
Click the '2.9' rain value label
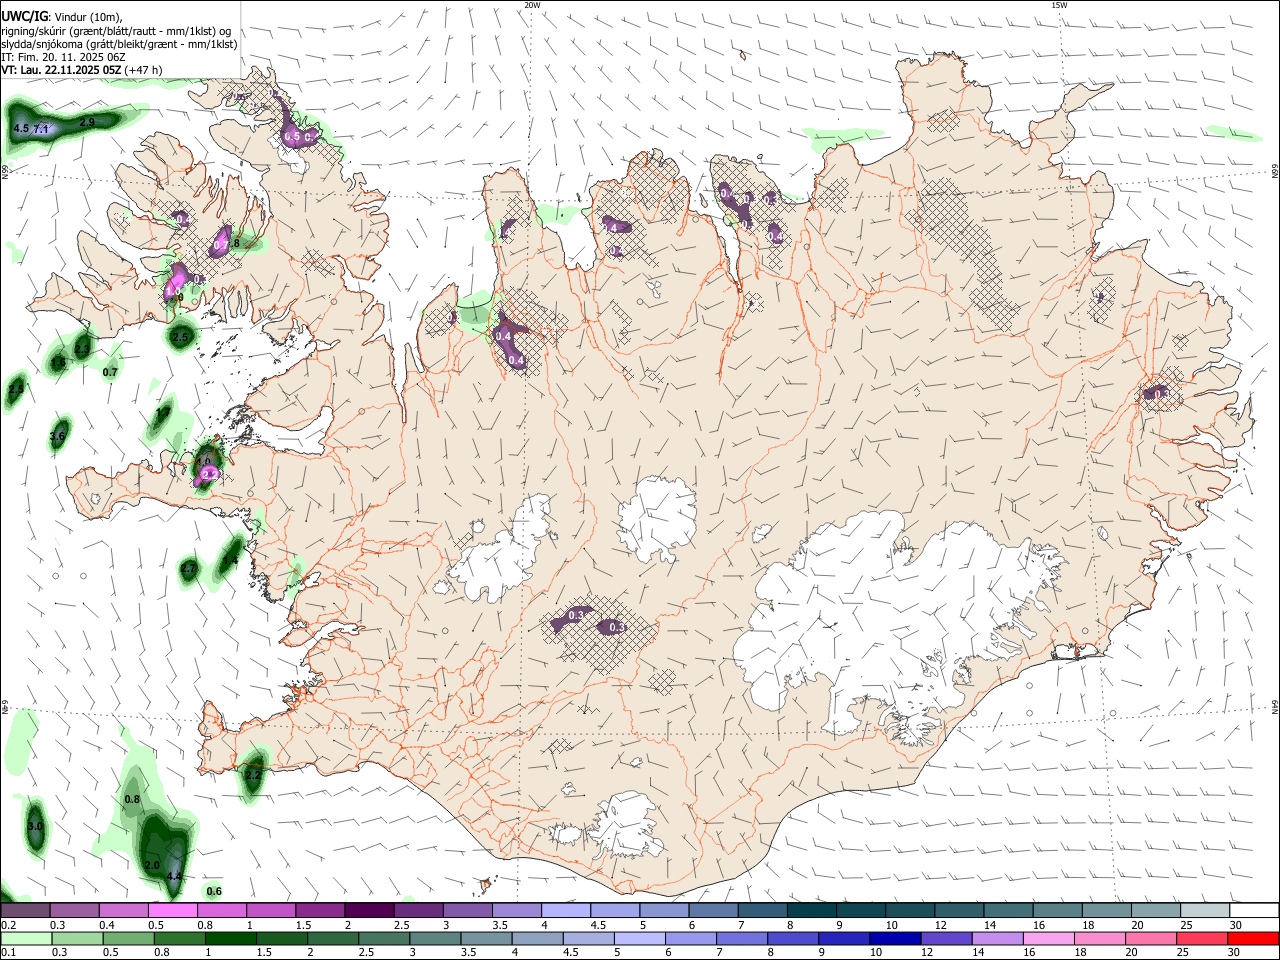pos(87,122)
